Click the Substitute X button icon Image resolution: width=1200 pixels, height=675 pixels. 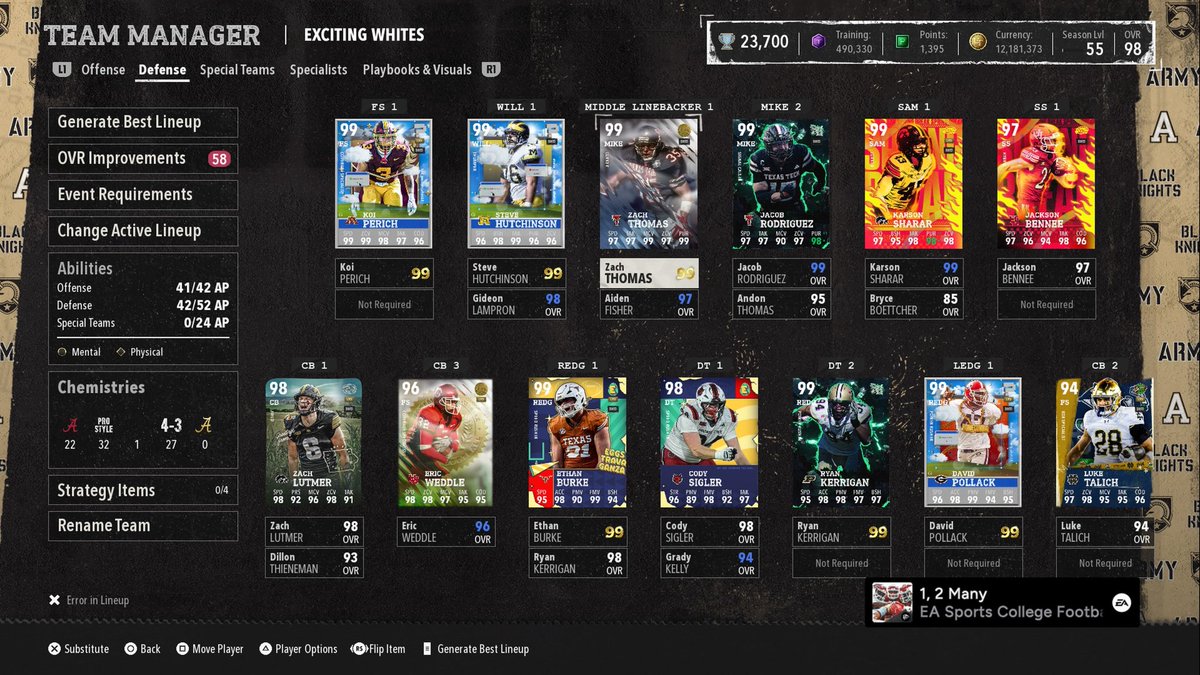(54, 649)
